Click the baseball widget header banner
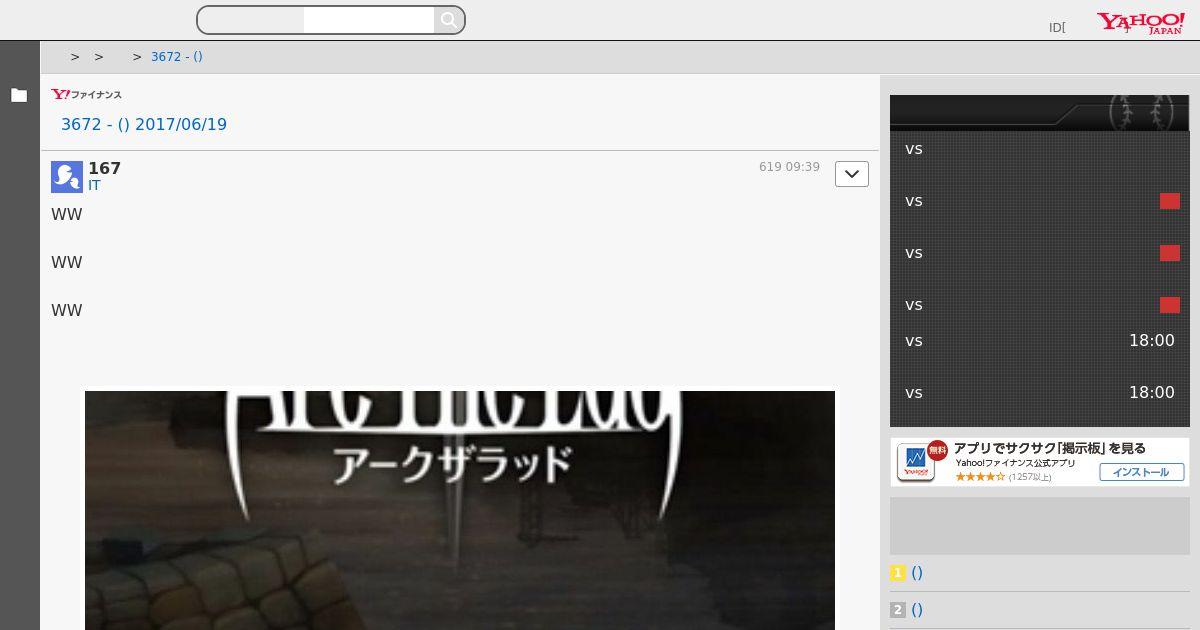 [x=1040, y=113]
